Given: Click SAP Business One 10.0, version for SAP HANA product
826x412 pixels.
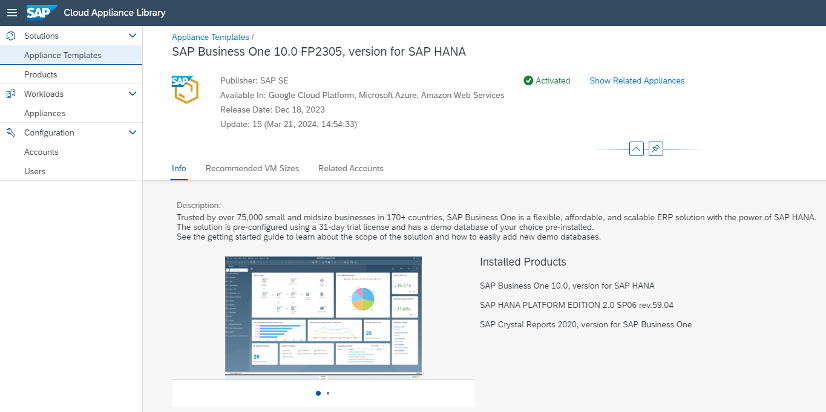Looking at the screenshot, I should [567, 286].
